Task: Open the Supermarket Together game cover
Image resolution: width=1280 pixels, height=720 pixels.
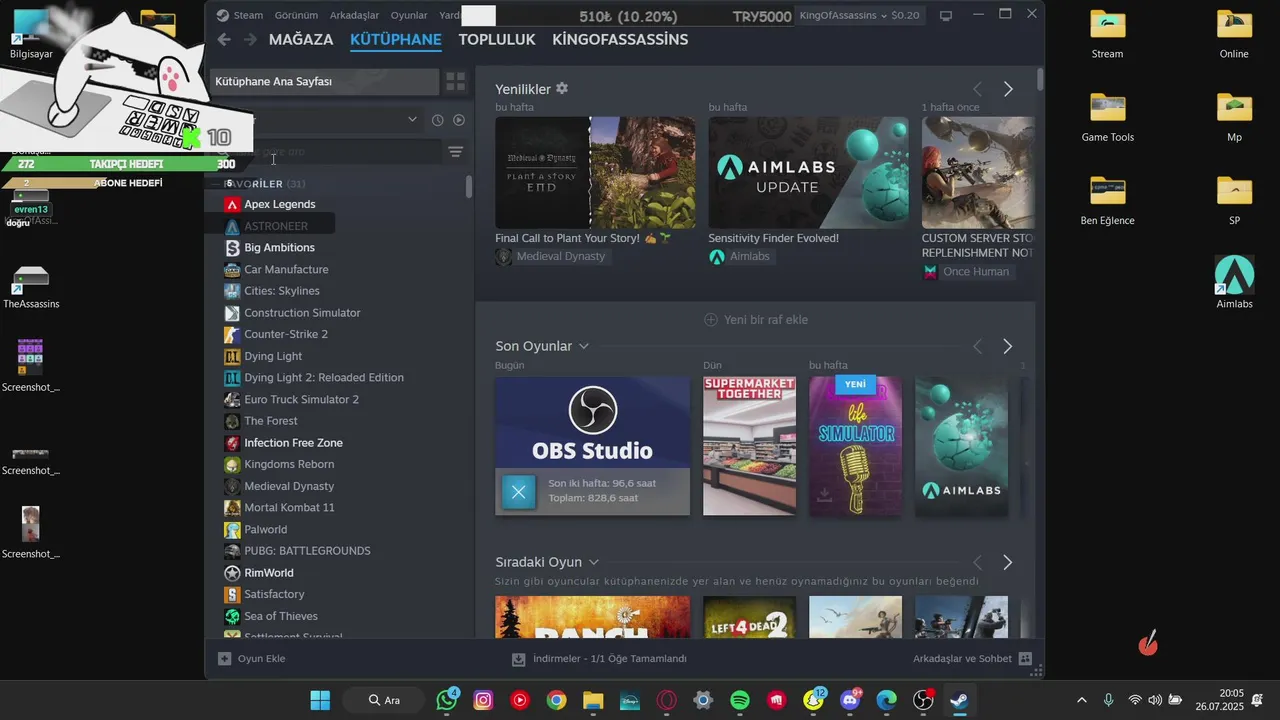Action: (x=749, y=446)
